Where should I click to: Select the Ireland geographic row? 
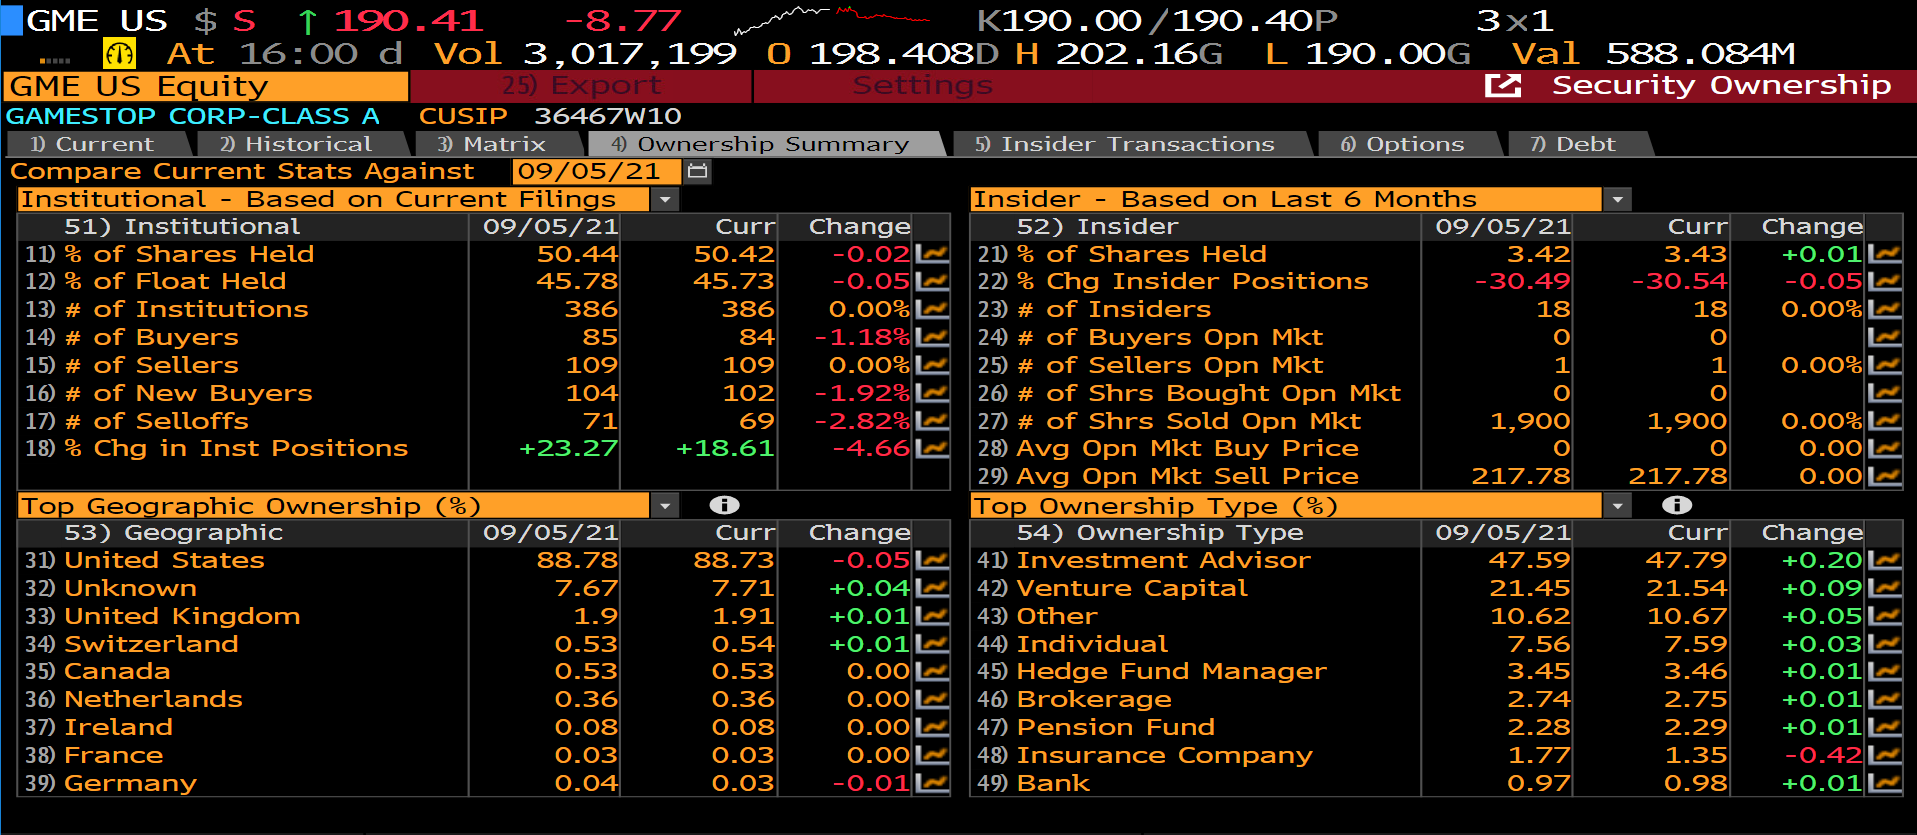[x=118, y=727]
